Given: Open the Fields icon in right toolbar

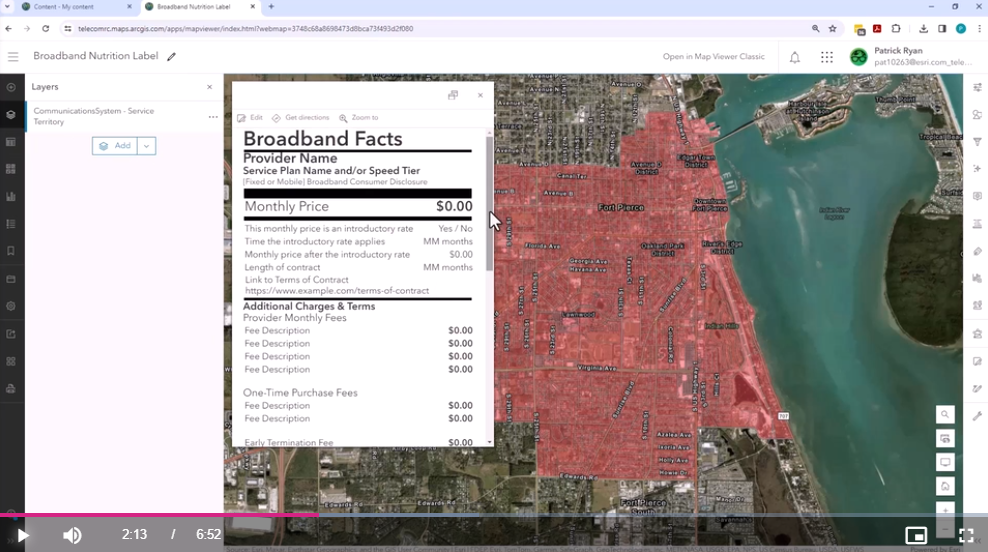Looking at the screenshot, I should (x=977, y=224).
